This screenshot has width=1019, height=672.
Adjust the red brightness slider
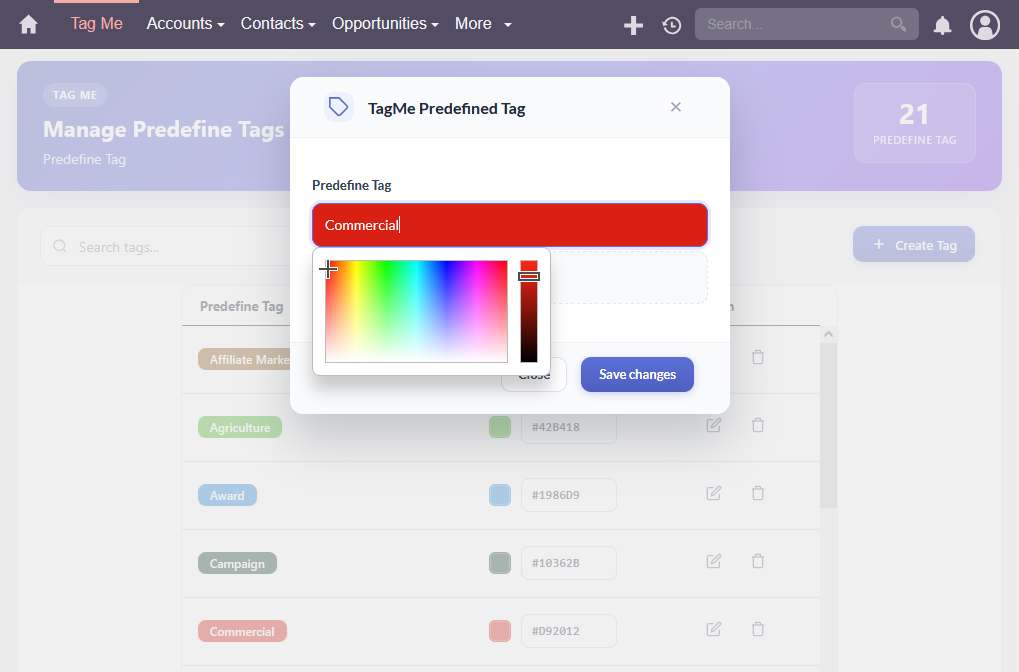(x=529, y=311)
